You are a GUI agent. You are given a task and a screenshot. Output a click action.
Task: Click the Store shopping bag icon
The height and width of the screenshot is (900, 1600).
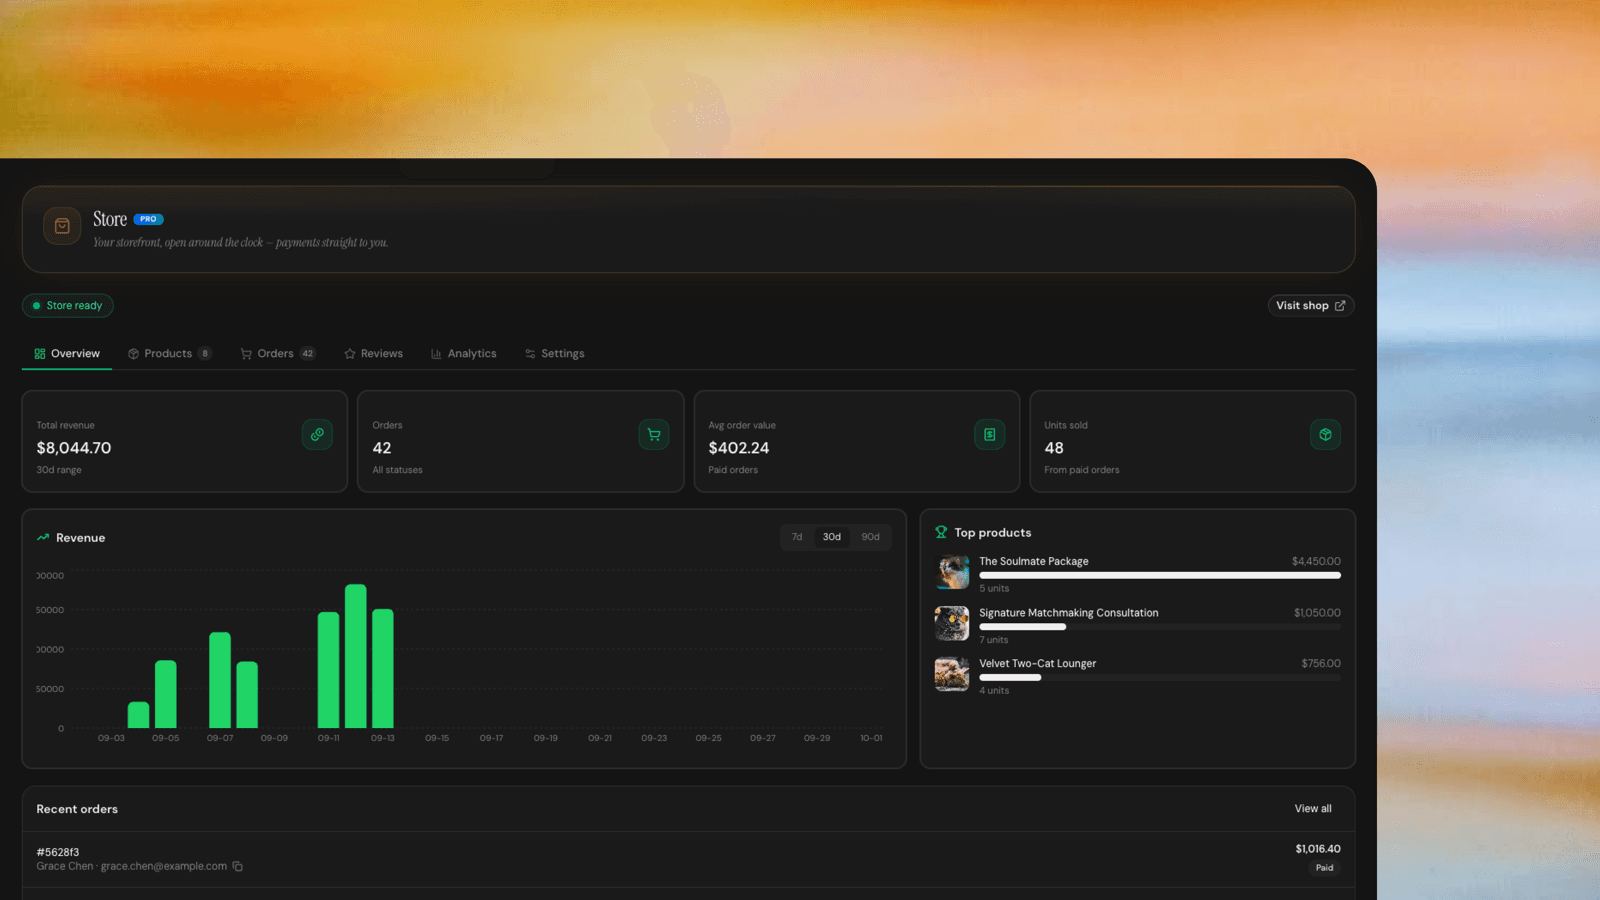coord(62,226)
